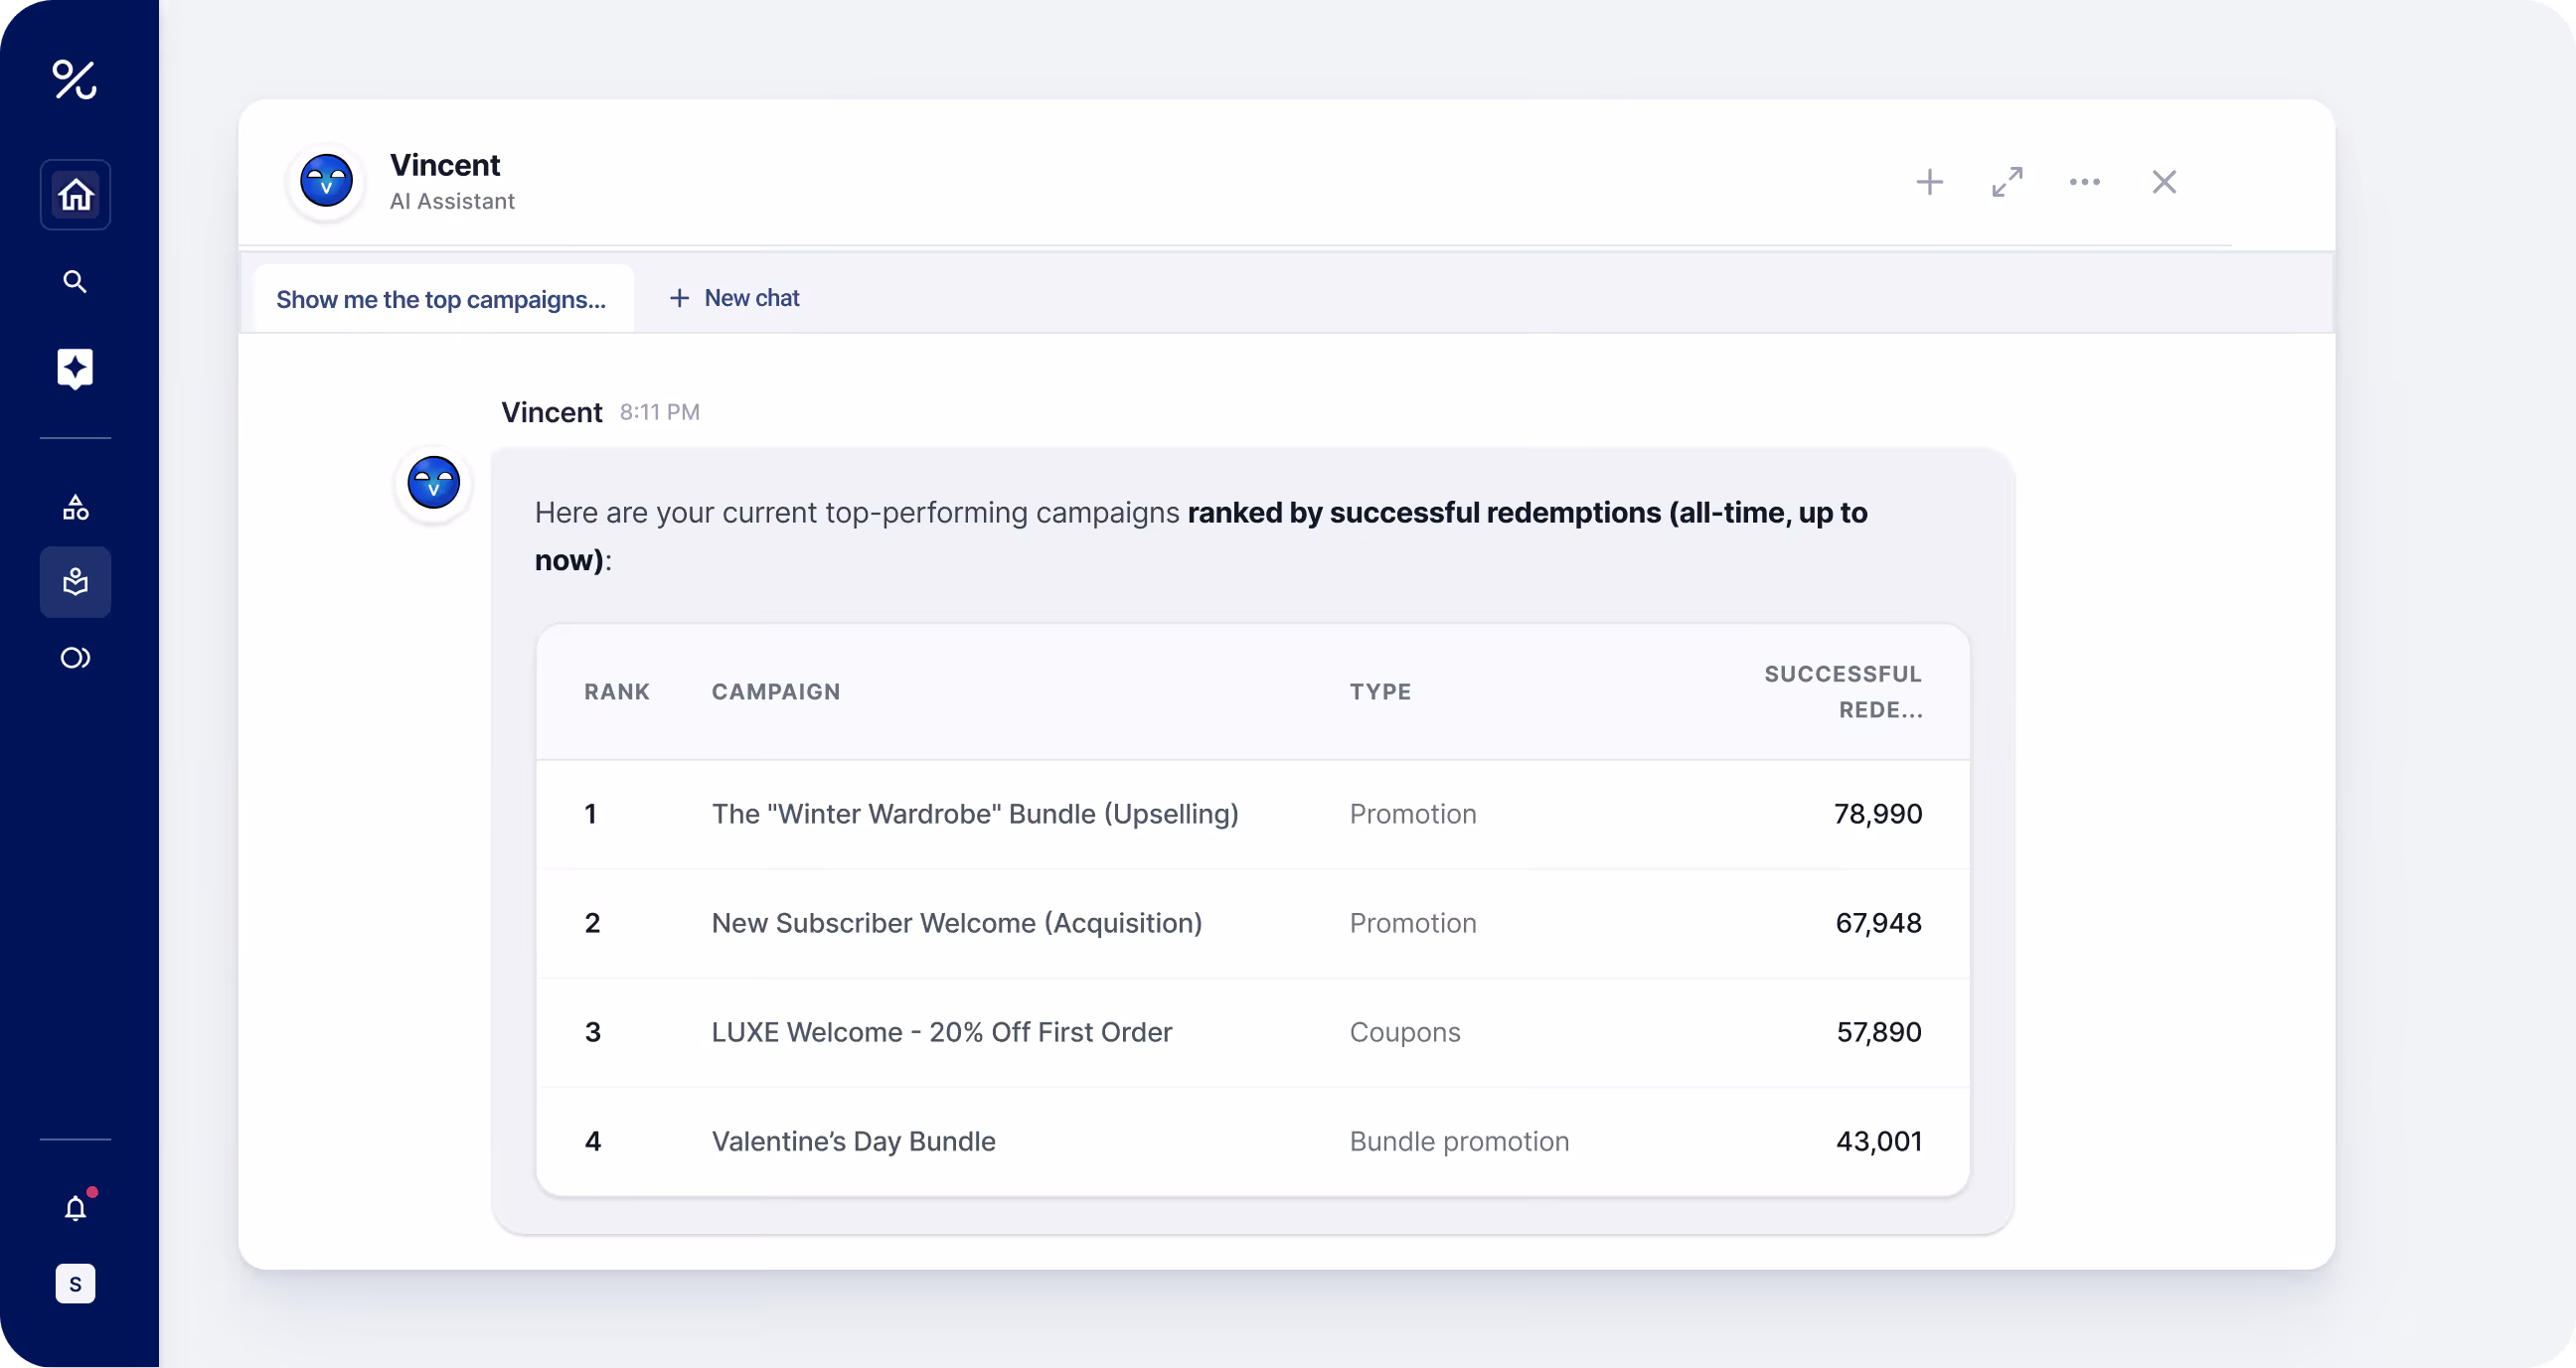Click the 'S' user avatar at sidebar bottom
Image resolution: width=2576 pixels, height=1368 pixels.
pyautogui.click(x=75, y=1284)
